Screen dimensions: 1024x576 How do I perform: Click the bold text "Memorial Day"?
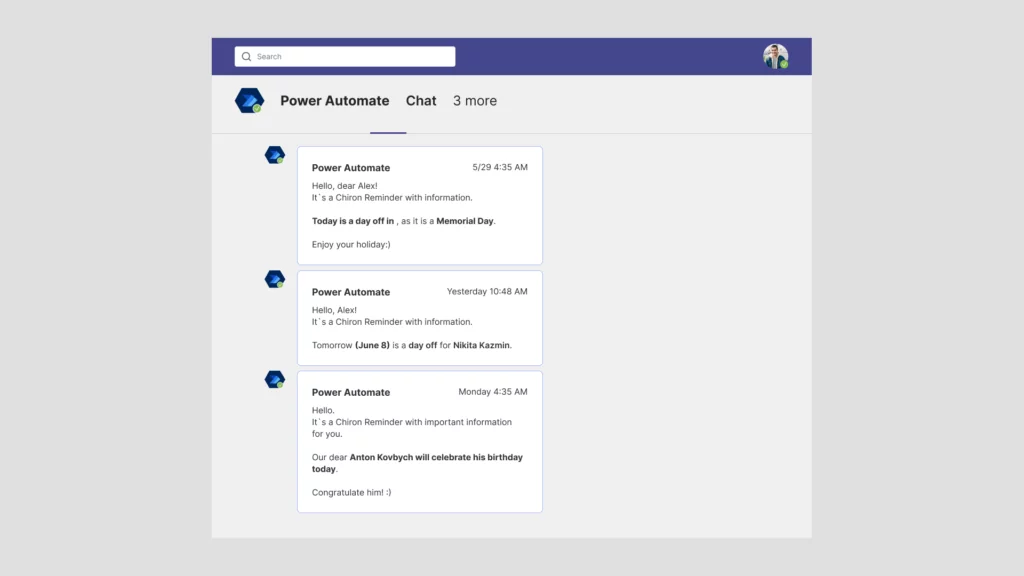click(x=465, y=220)
